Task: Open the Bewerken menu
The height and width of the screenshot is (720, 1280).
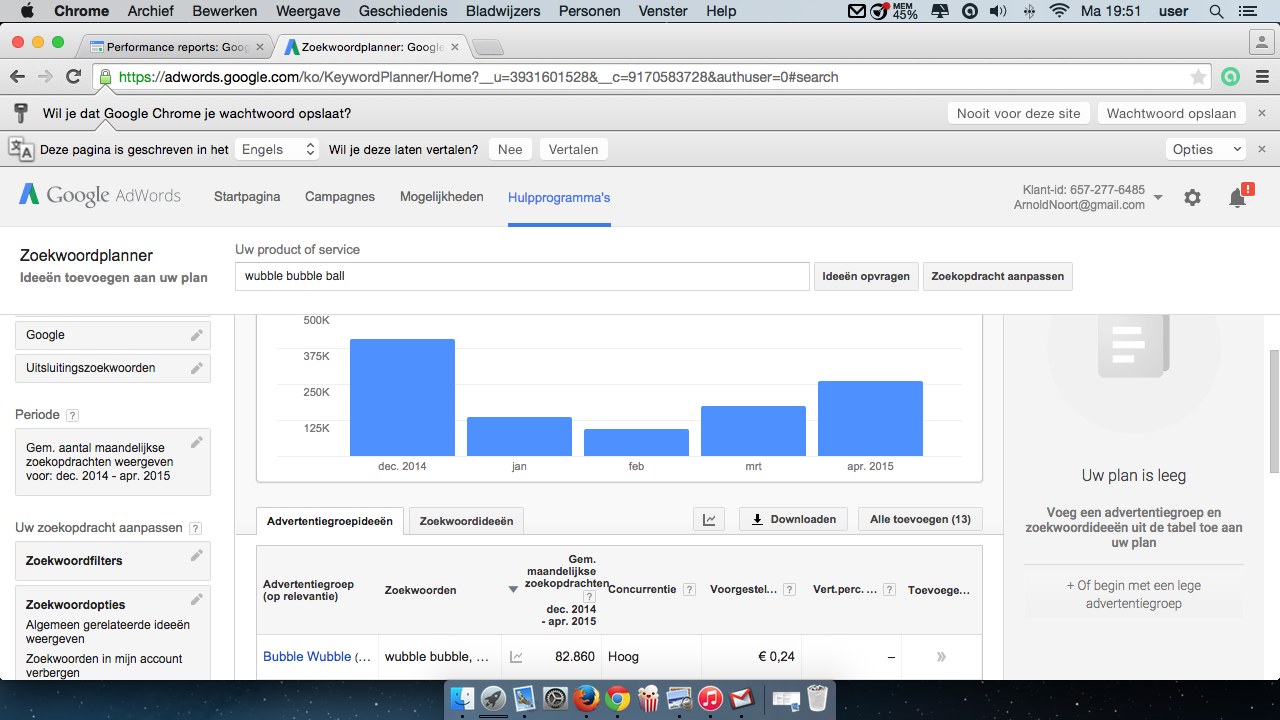Action: (225, 12)
